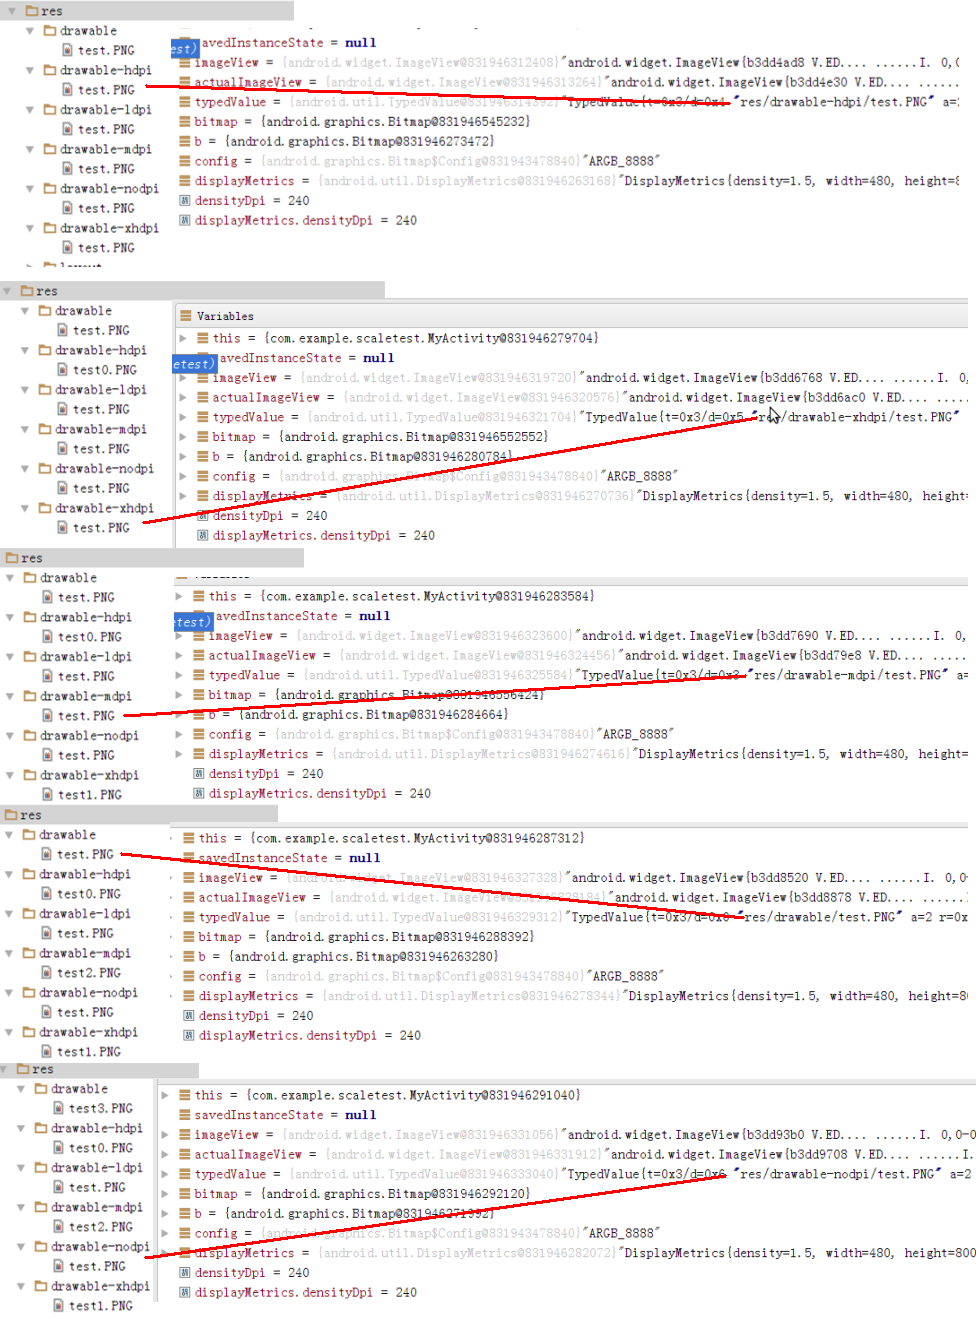Select the test3.PNG file in tree
This screenshot has width=976, height=1318.
(x=100, y=1109)
